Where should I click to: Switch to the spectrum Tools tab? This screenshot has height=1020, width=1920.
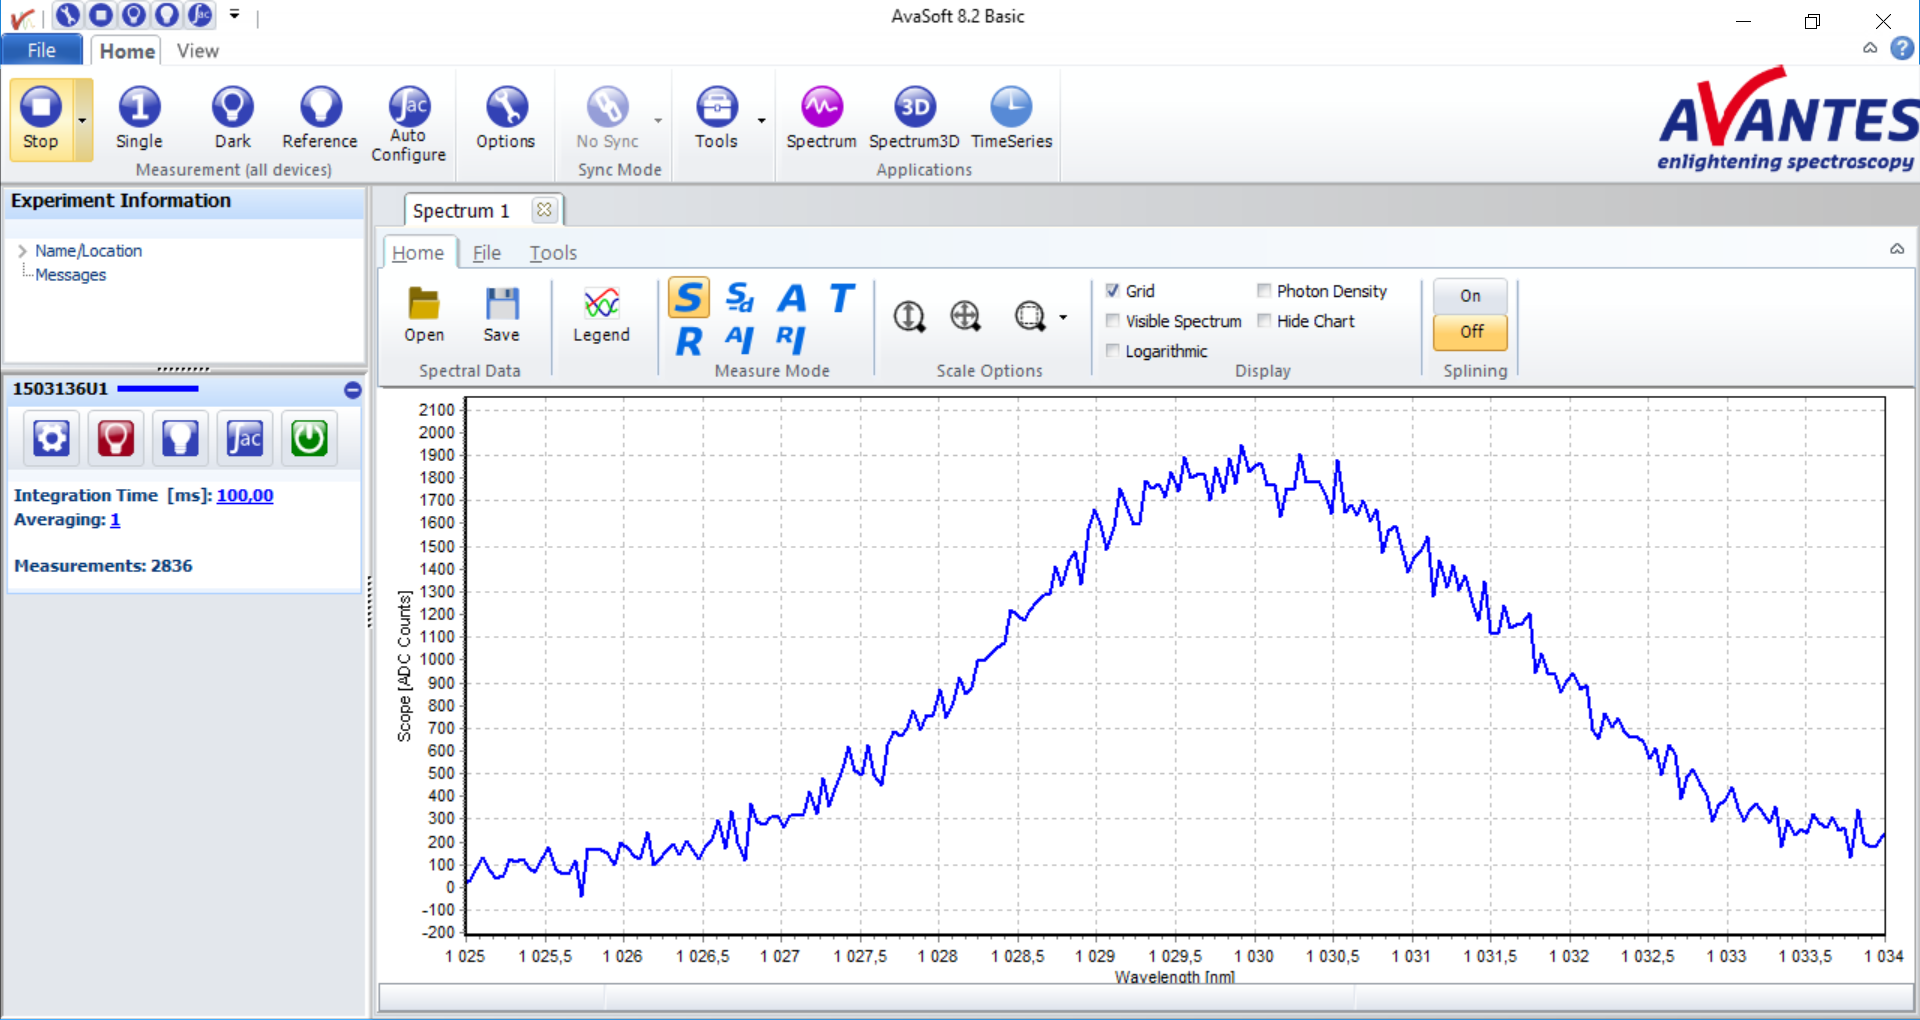553,253
